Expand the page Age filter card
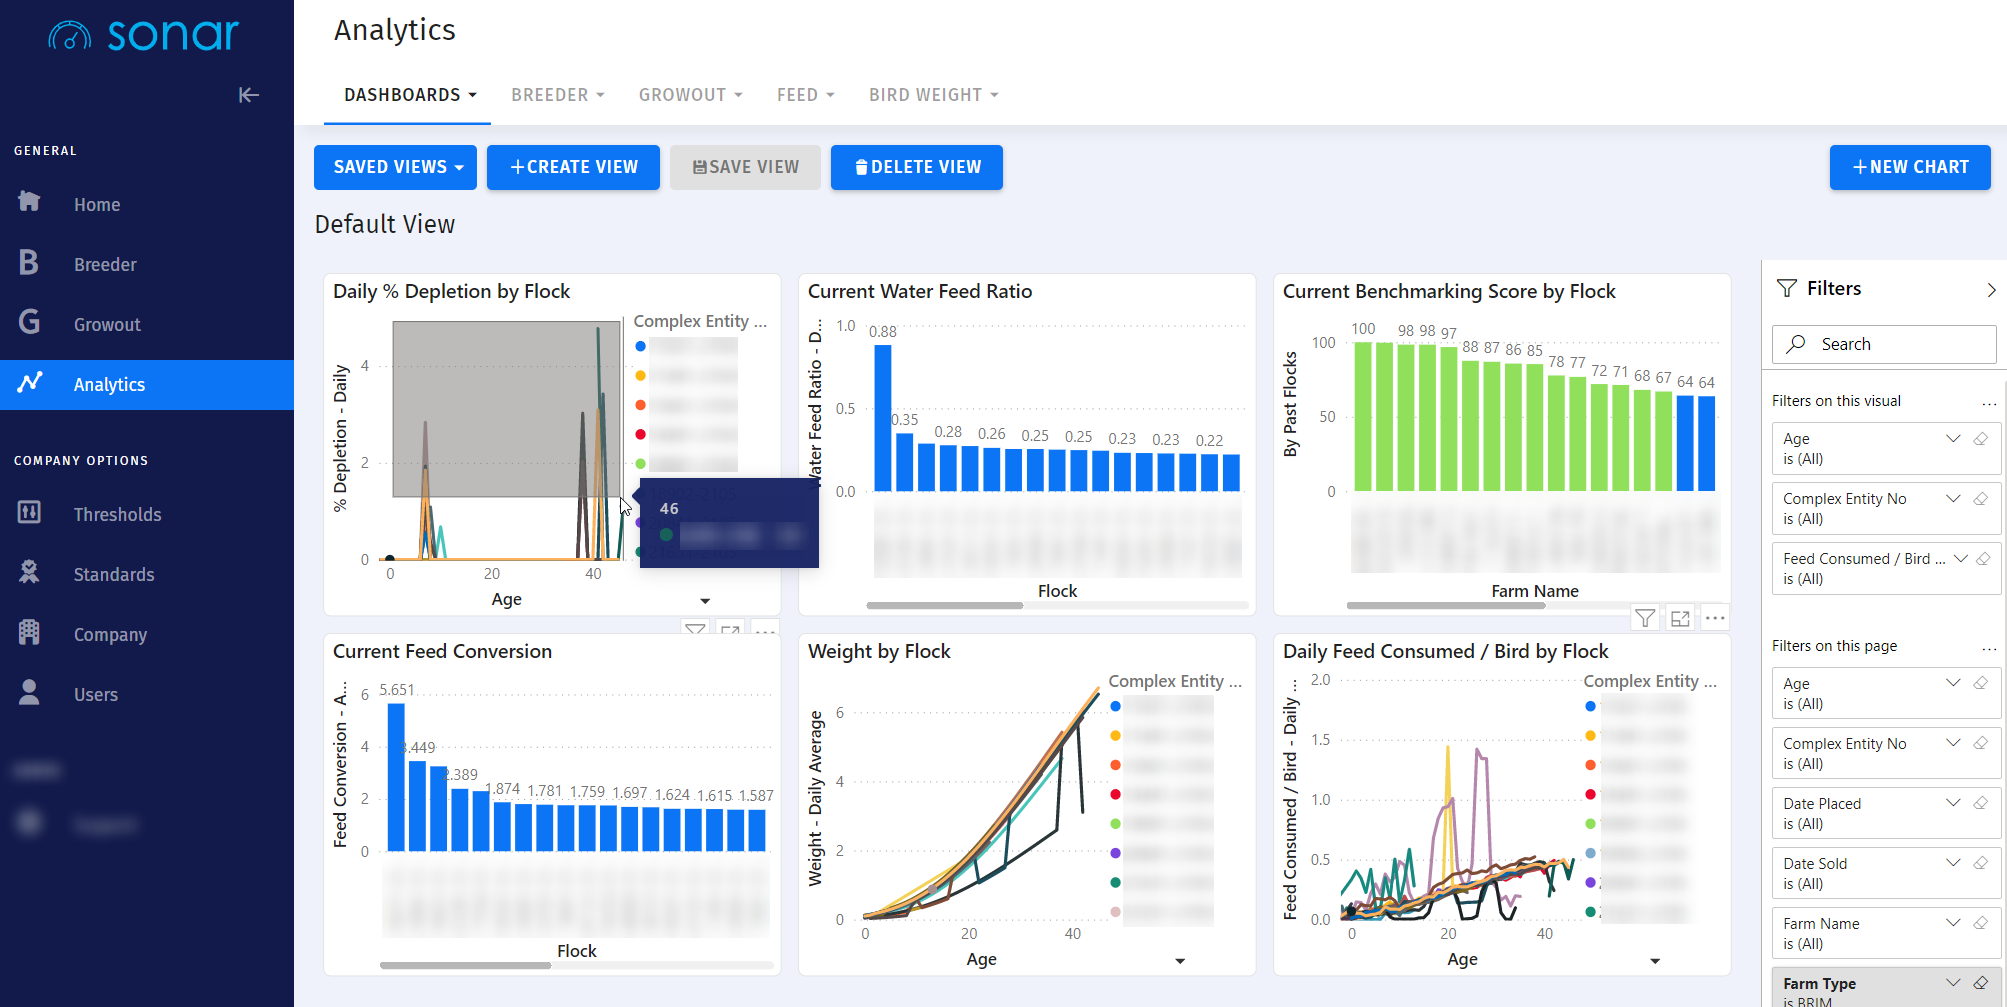This screenshot has width=2007, height=1007. tap(1953, 683)
